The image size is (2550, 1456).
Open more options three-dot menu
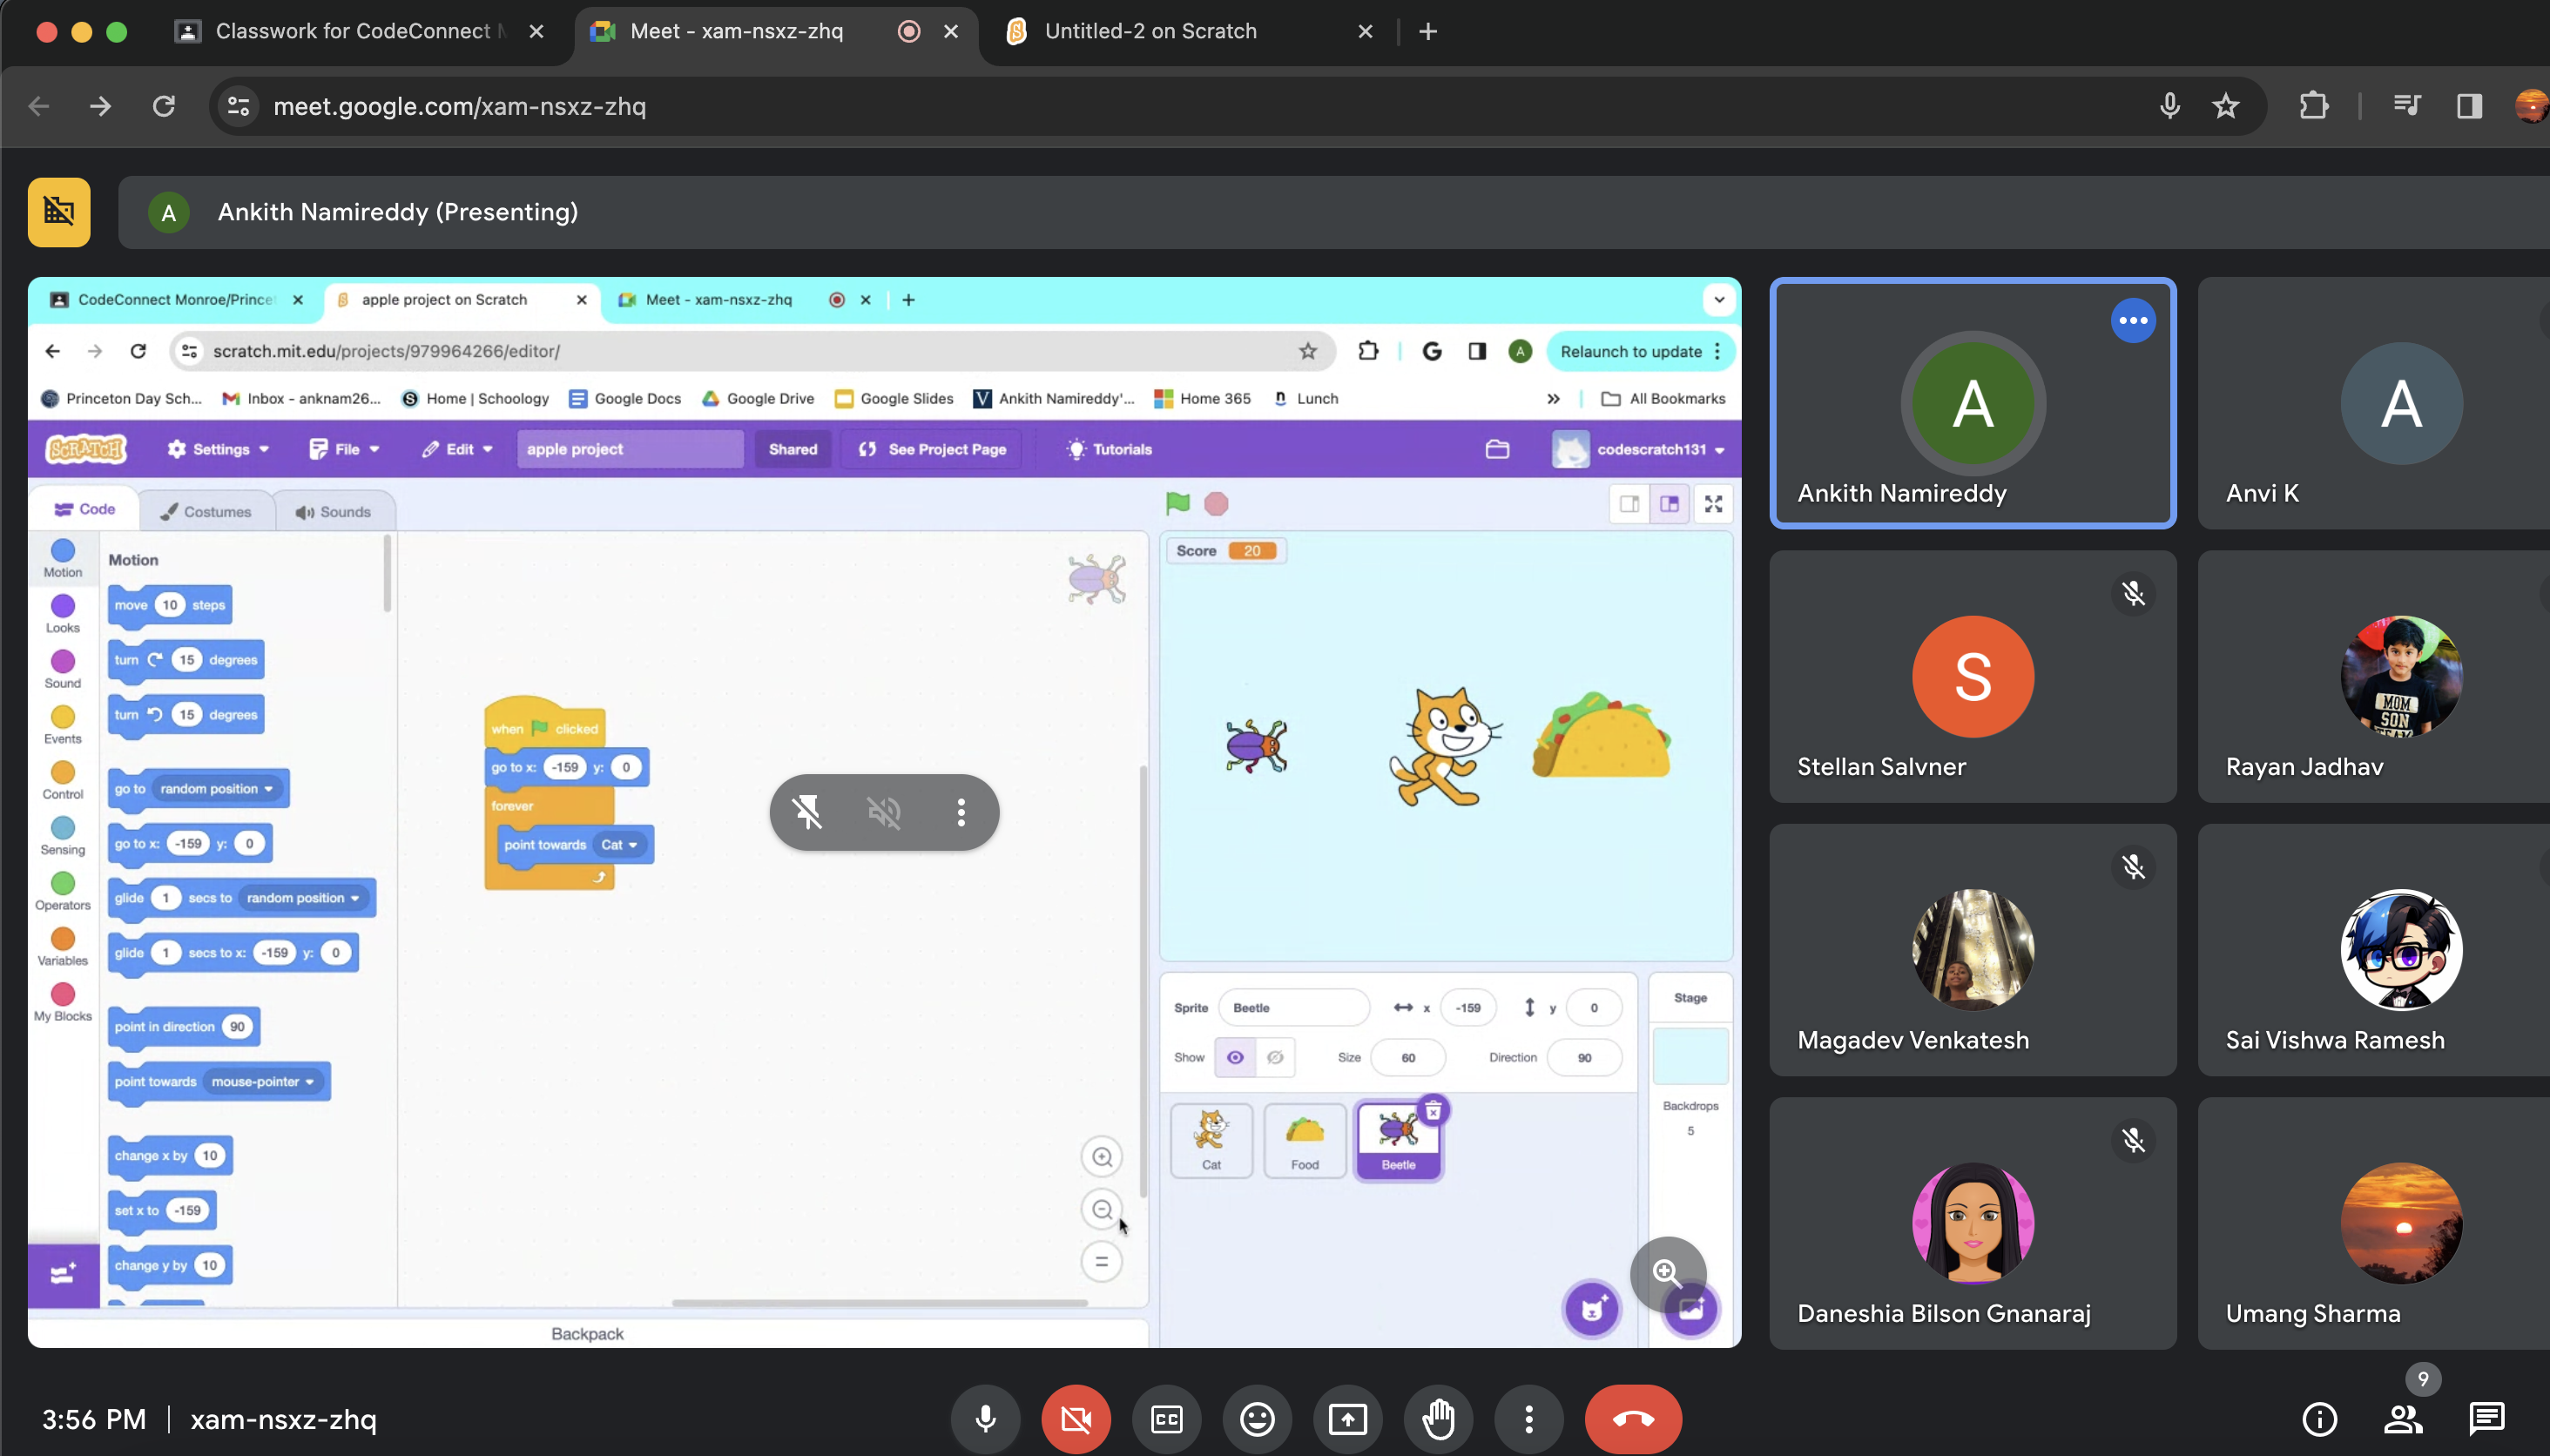[x=1528, y=1418]
